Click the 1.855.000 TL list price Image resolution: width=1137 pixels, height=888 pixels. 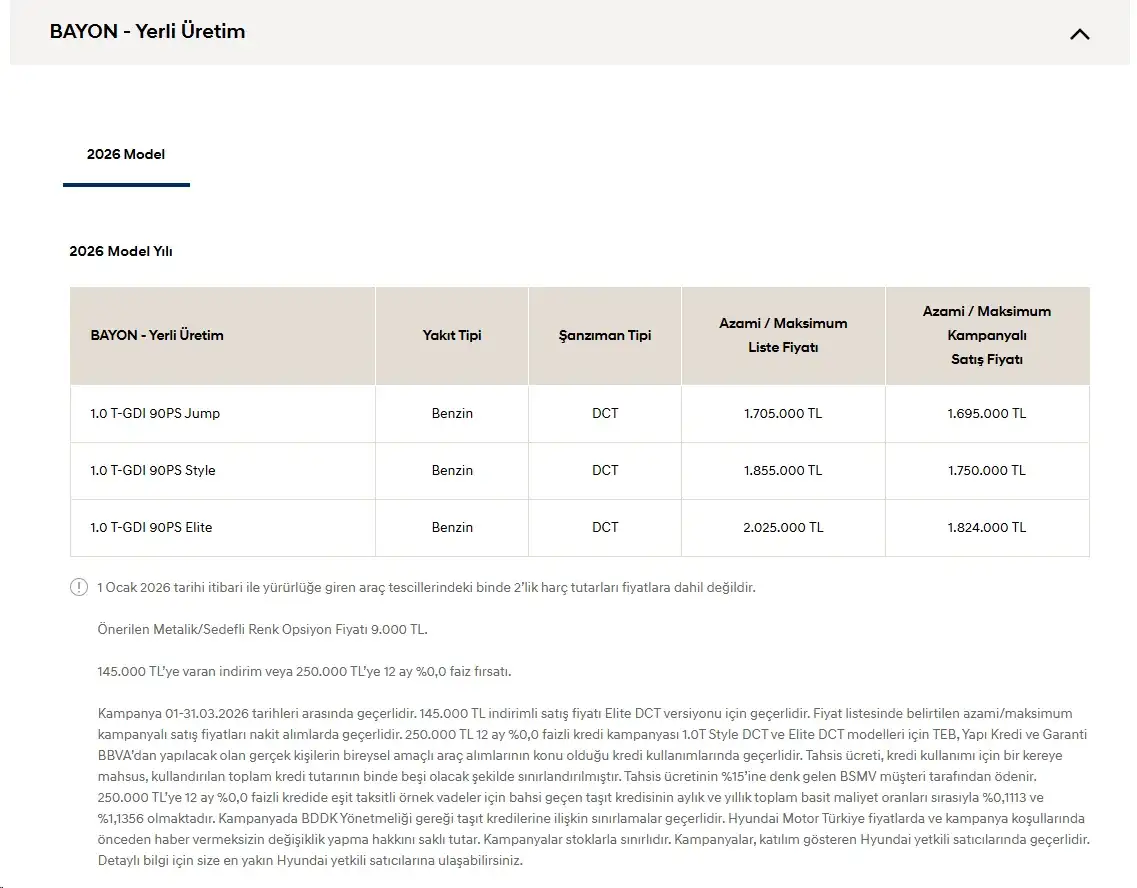[783, 470]
